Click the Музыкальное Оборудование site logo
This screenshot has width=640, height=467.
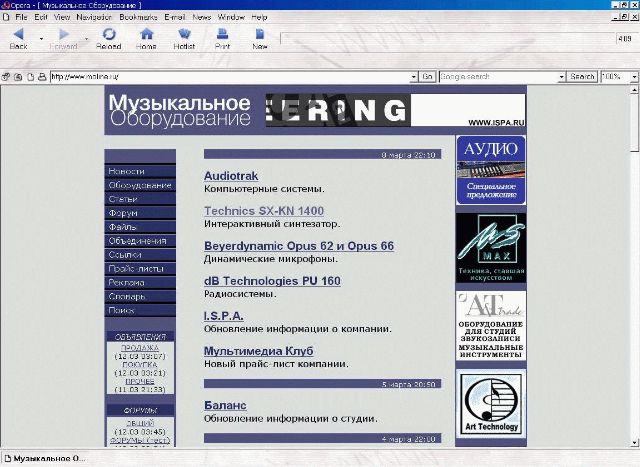tap(180, 111)
